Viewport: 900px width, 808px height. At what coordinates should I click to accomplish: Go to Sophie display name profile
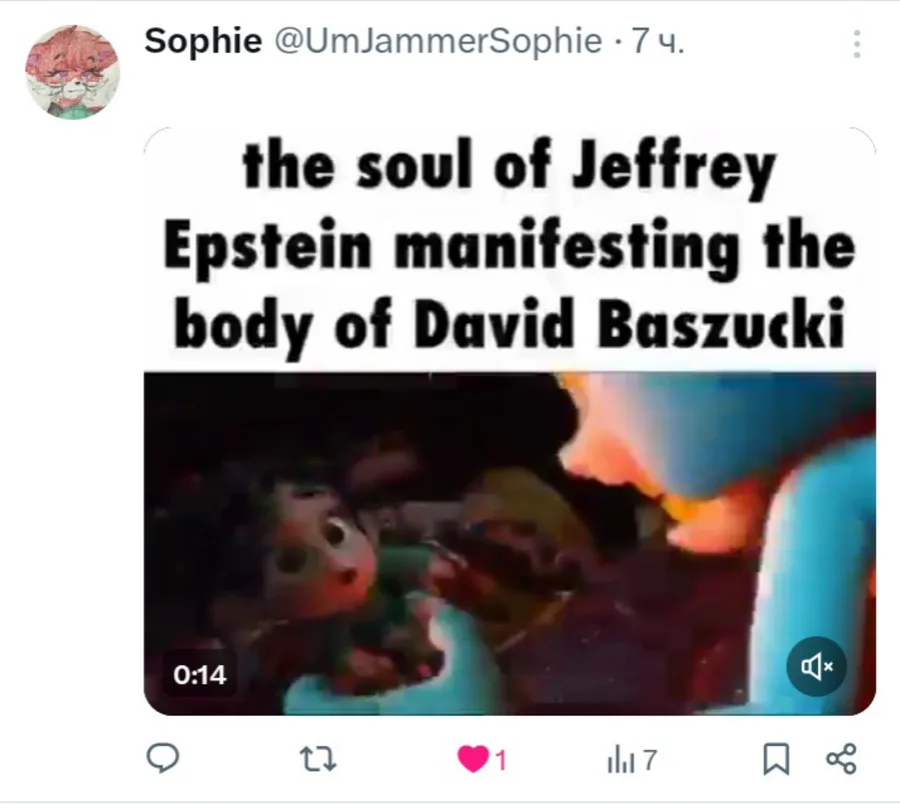point(203,41)
